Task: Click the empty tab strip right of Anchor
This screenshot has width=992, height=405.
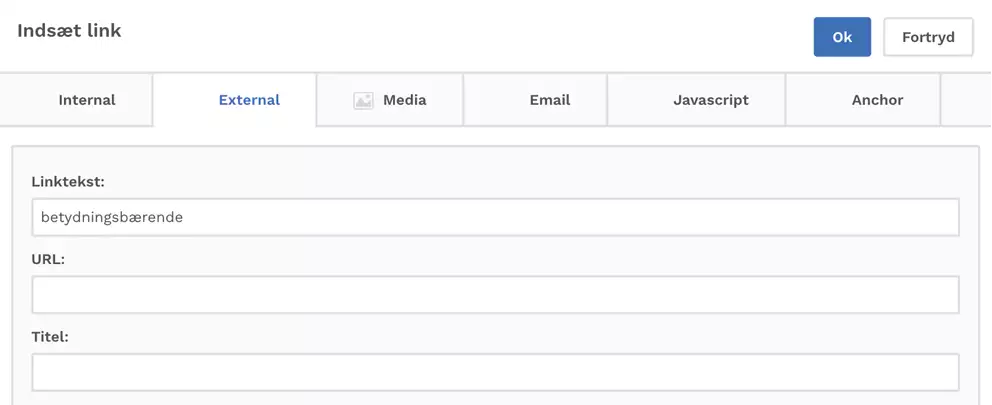Action: click(x=965, y=100)
